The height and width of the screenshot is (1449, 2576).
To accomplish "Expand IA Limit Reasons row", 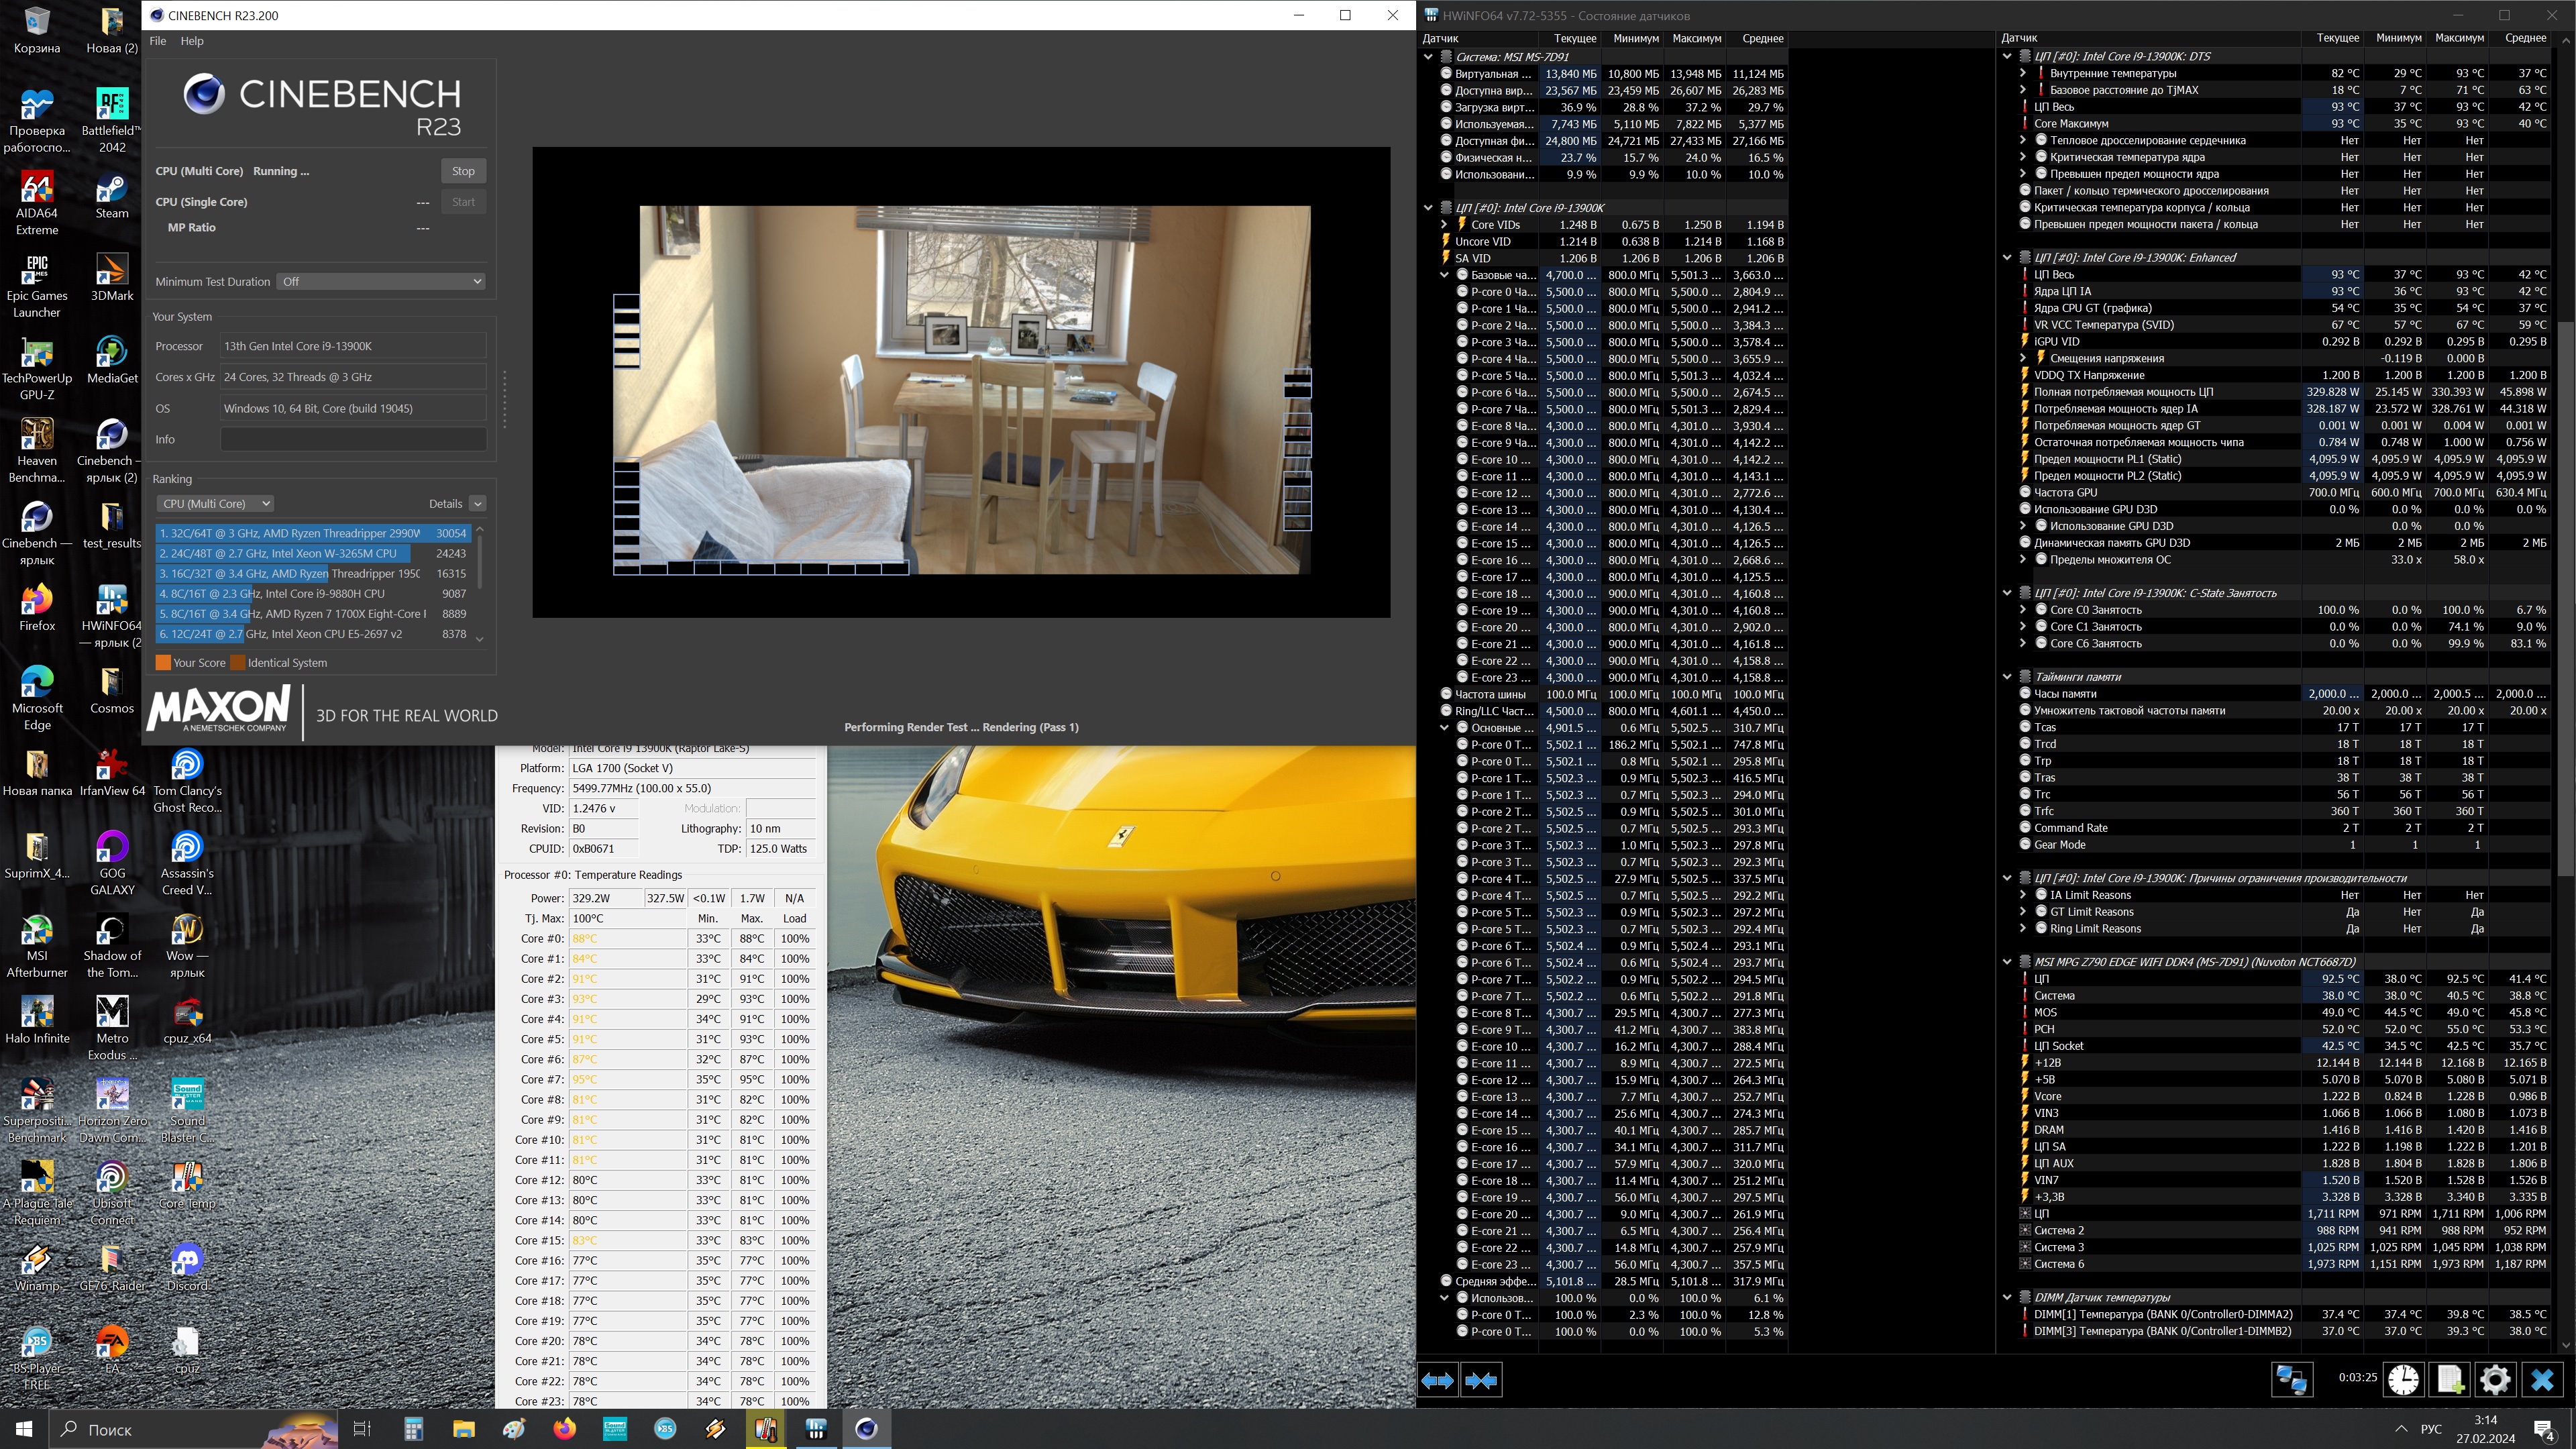I will (2023, 895).
